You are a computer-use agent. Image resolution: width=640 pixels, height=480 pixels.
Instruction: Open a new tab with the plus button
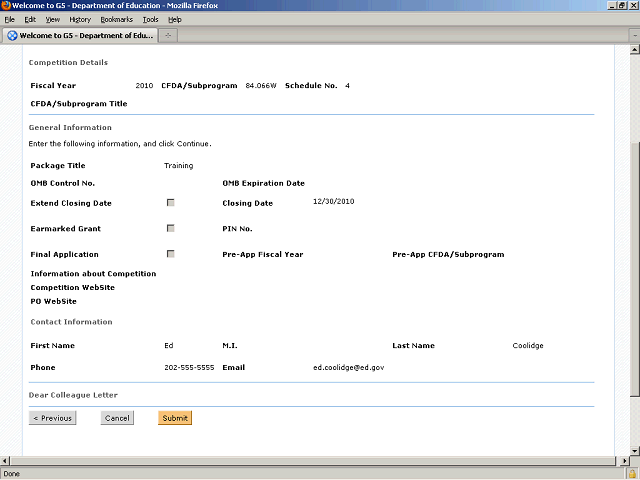[x=168, y=36]
